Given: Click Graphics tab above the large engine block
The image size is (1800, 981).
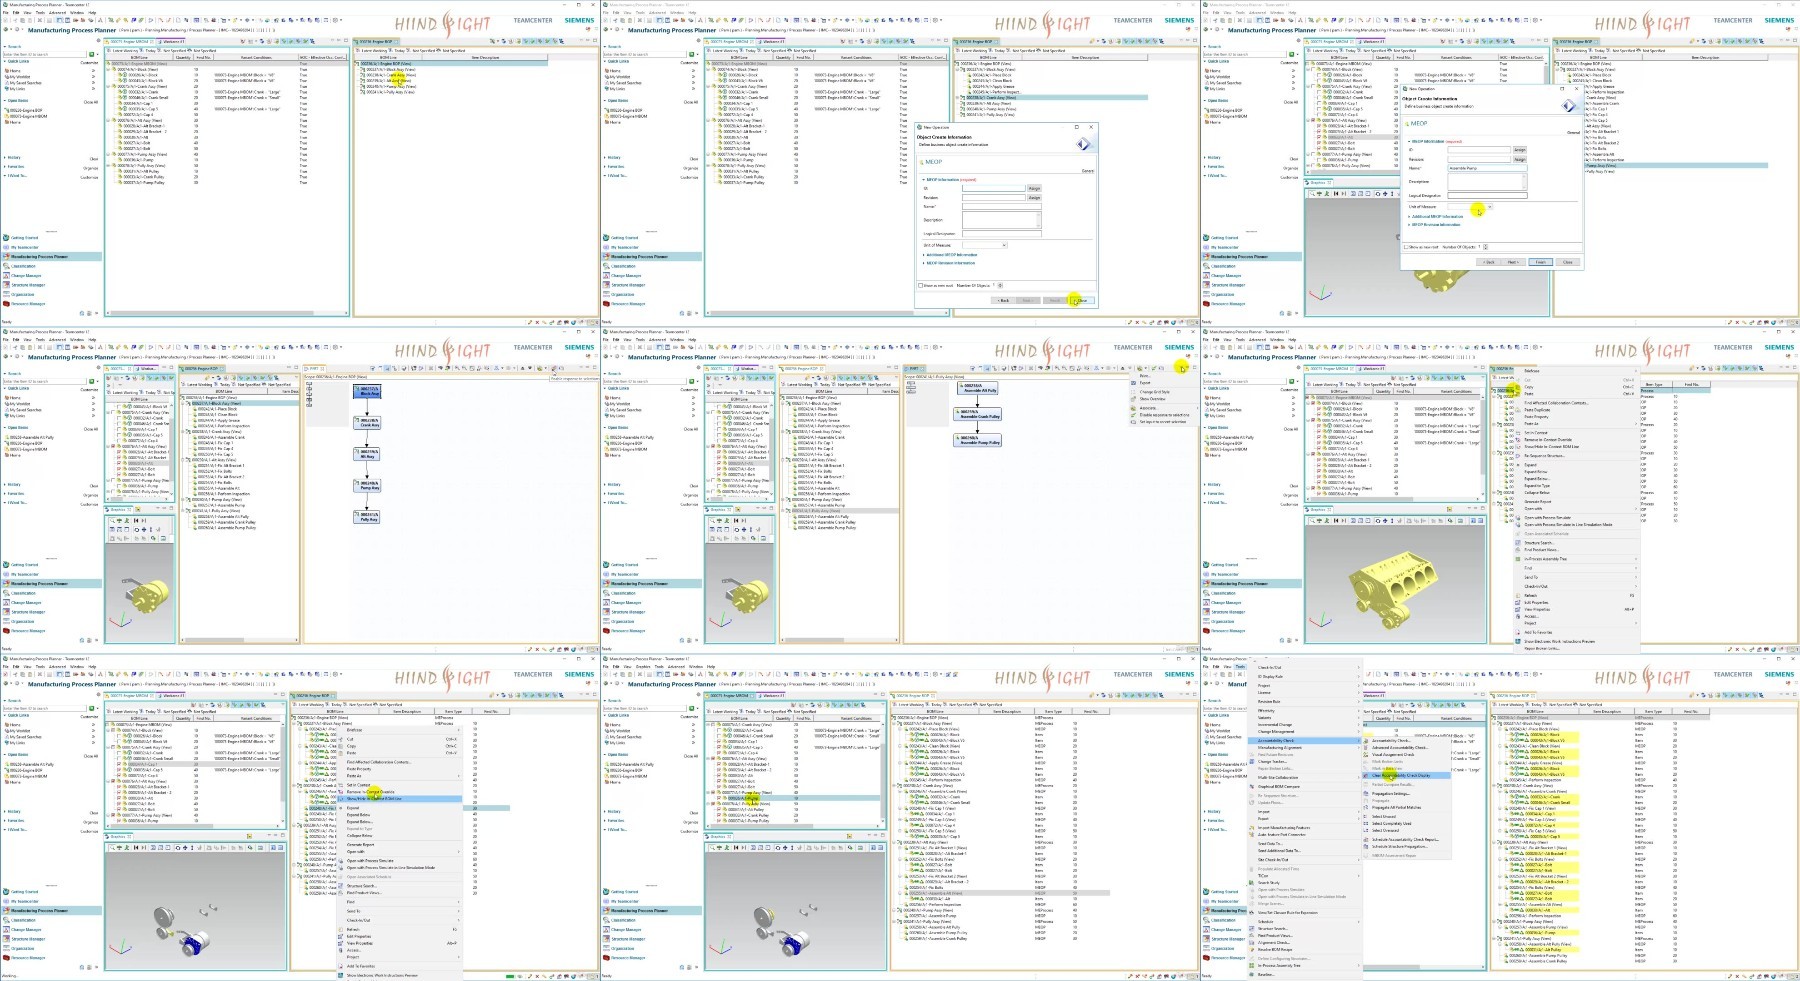Looking at the screenshot, I should 1318,509.
